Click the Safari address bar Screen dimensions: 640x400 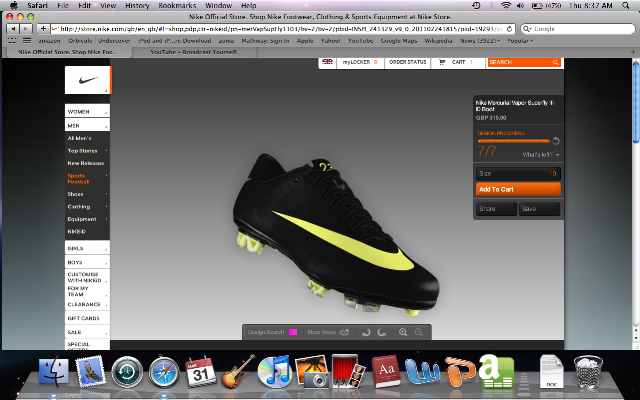pyautogui.click(x=282, y=29)
